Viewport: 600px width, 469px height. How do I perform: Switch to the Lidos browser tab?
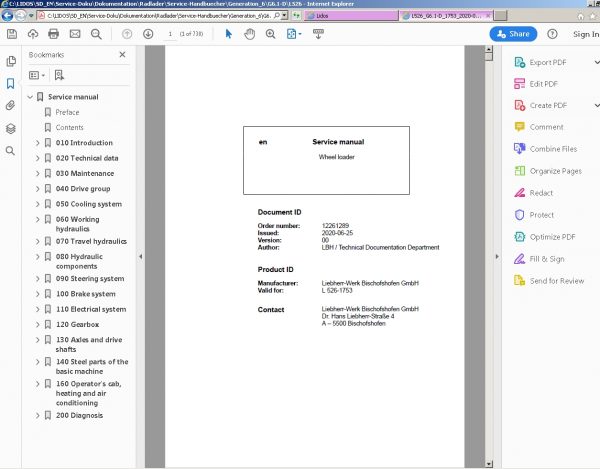pos(351,16)
